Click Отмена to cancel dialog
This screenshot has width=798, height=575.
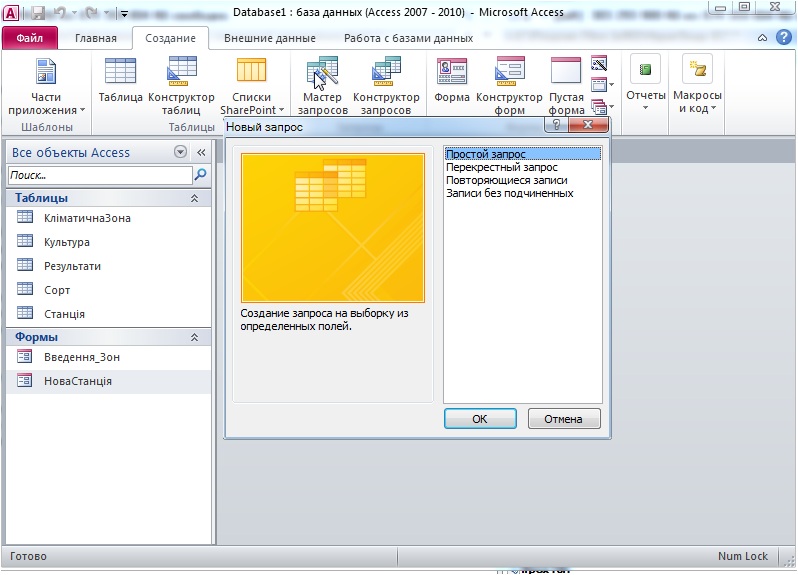[563, 419]
